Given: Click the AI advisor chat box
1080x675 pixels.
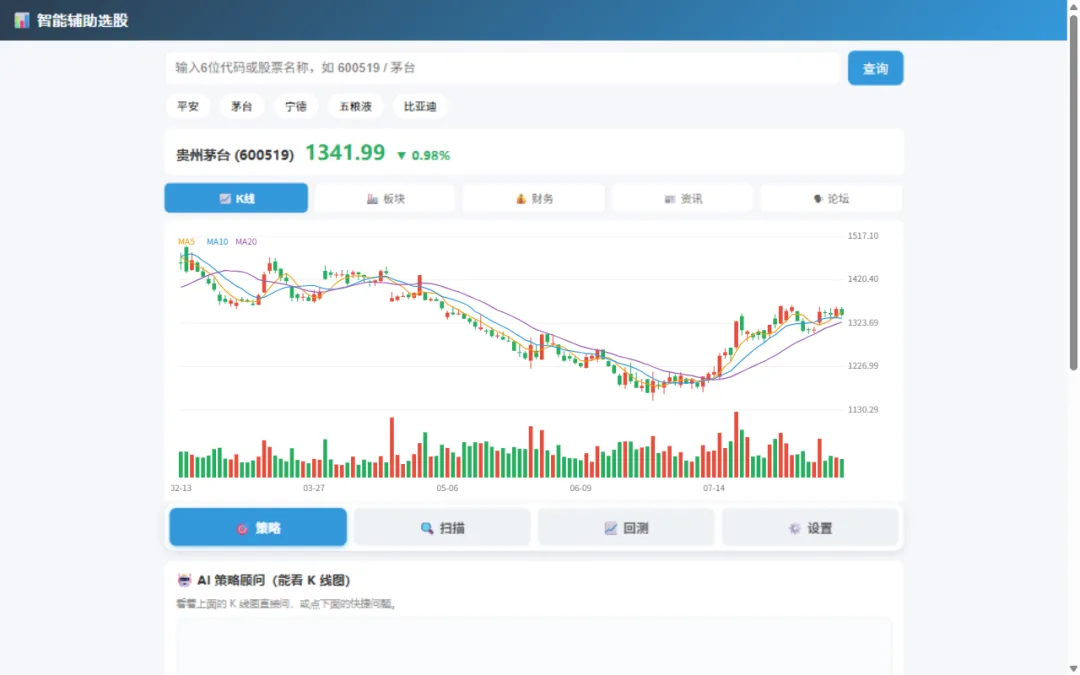Looking at the screenshot, I should coord(534,646).
